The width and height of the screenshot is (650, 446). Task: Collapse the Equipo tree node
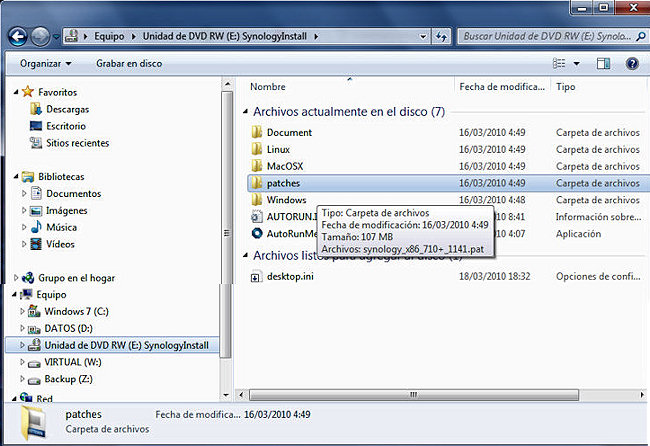(x=15, y=295)
